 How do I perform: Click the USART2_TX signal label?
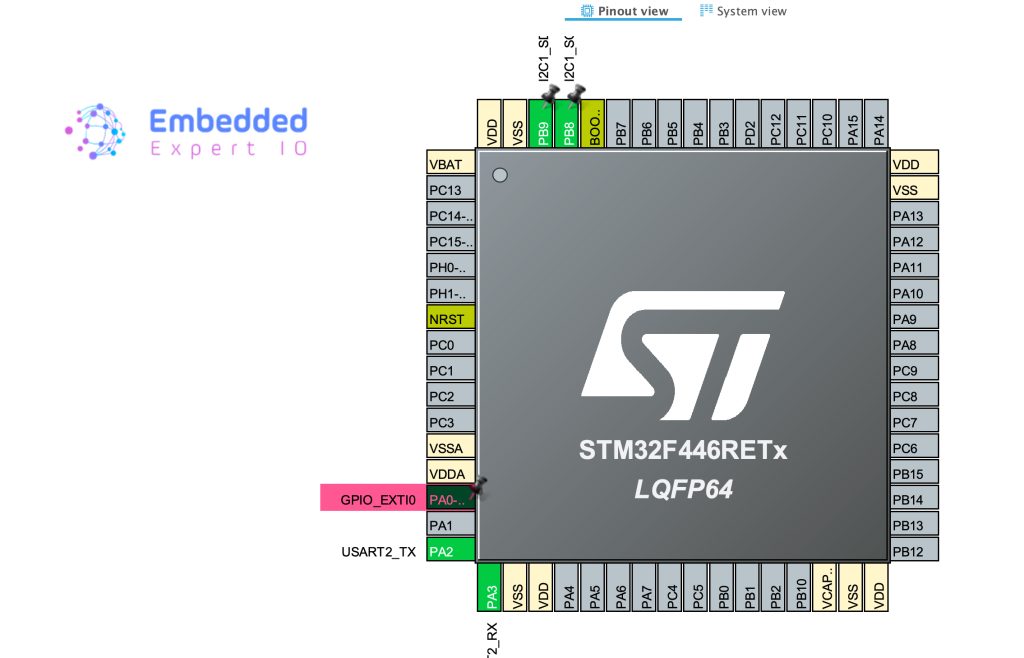[x=379, y=551]
